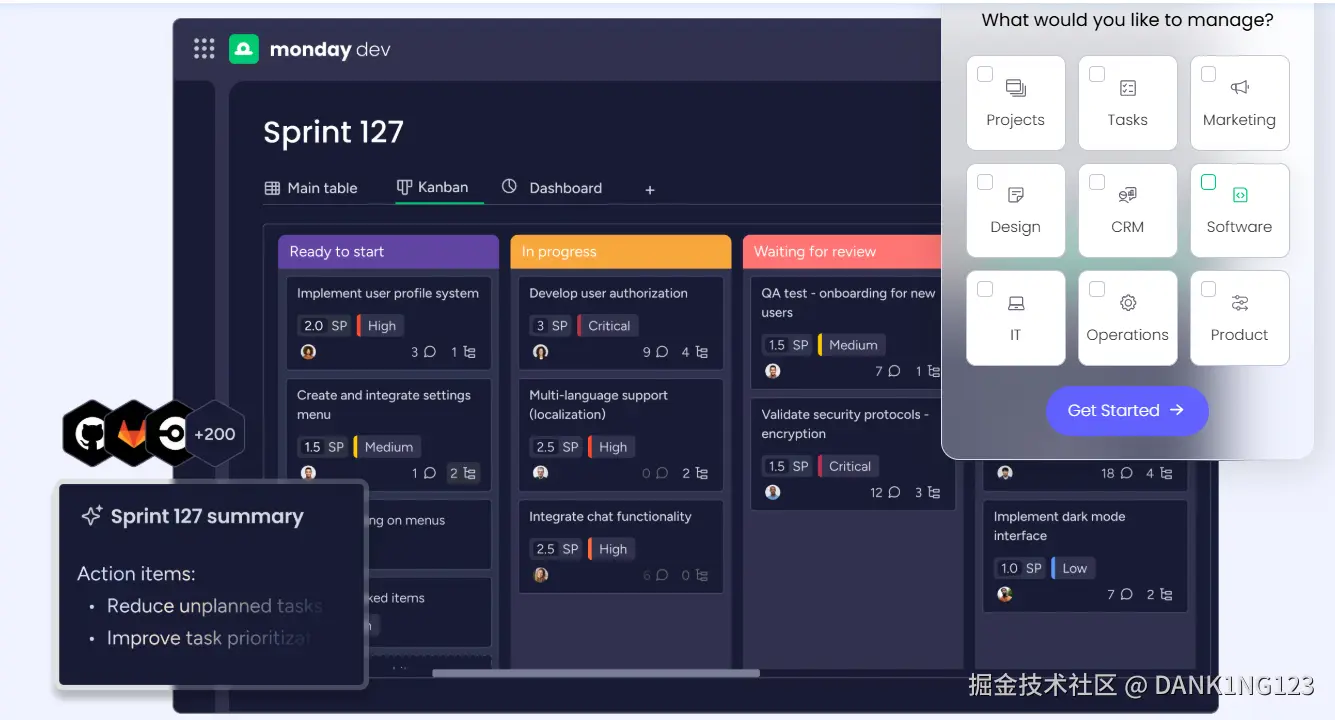
Task: Check the CRM checkbox
Action: pos(1097,182)
